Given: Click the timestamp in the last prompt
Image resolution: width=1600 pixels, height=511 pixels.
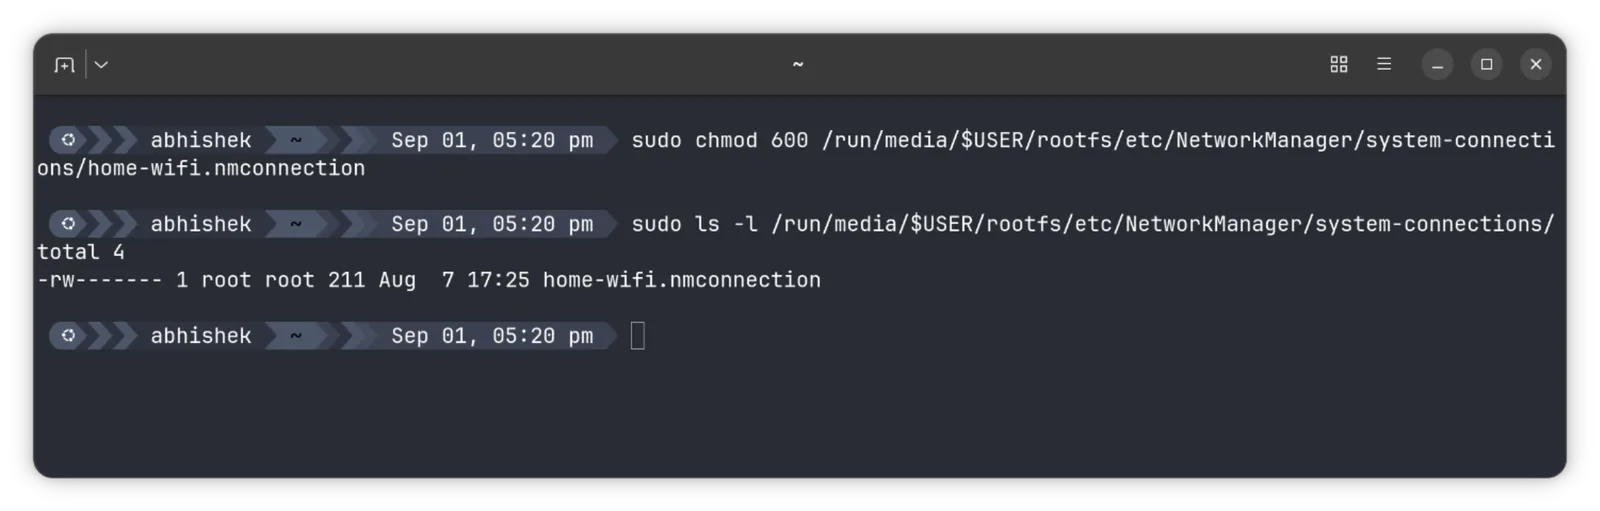Looking at the screenshot, I should tap(492, 336).
